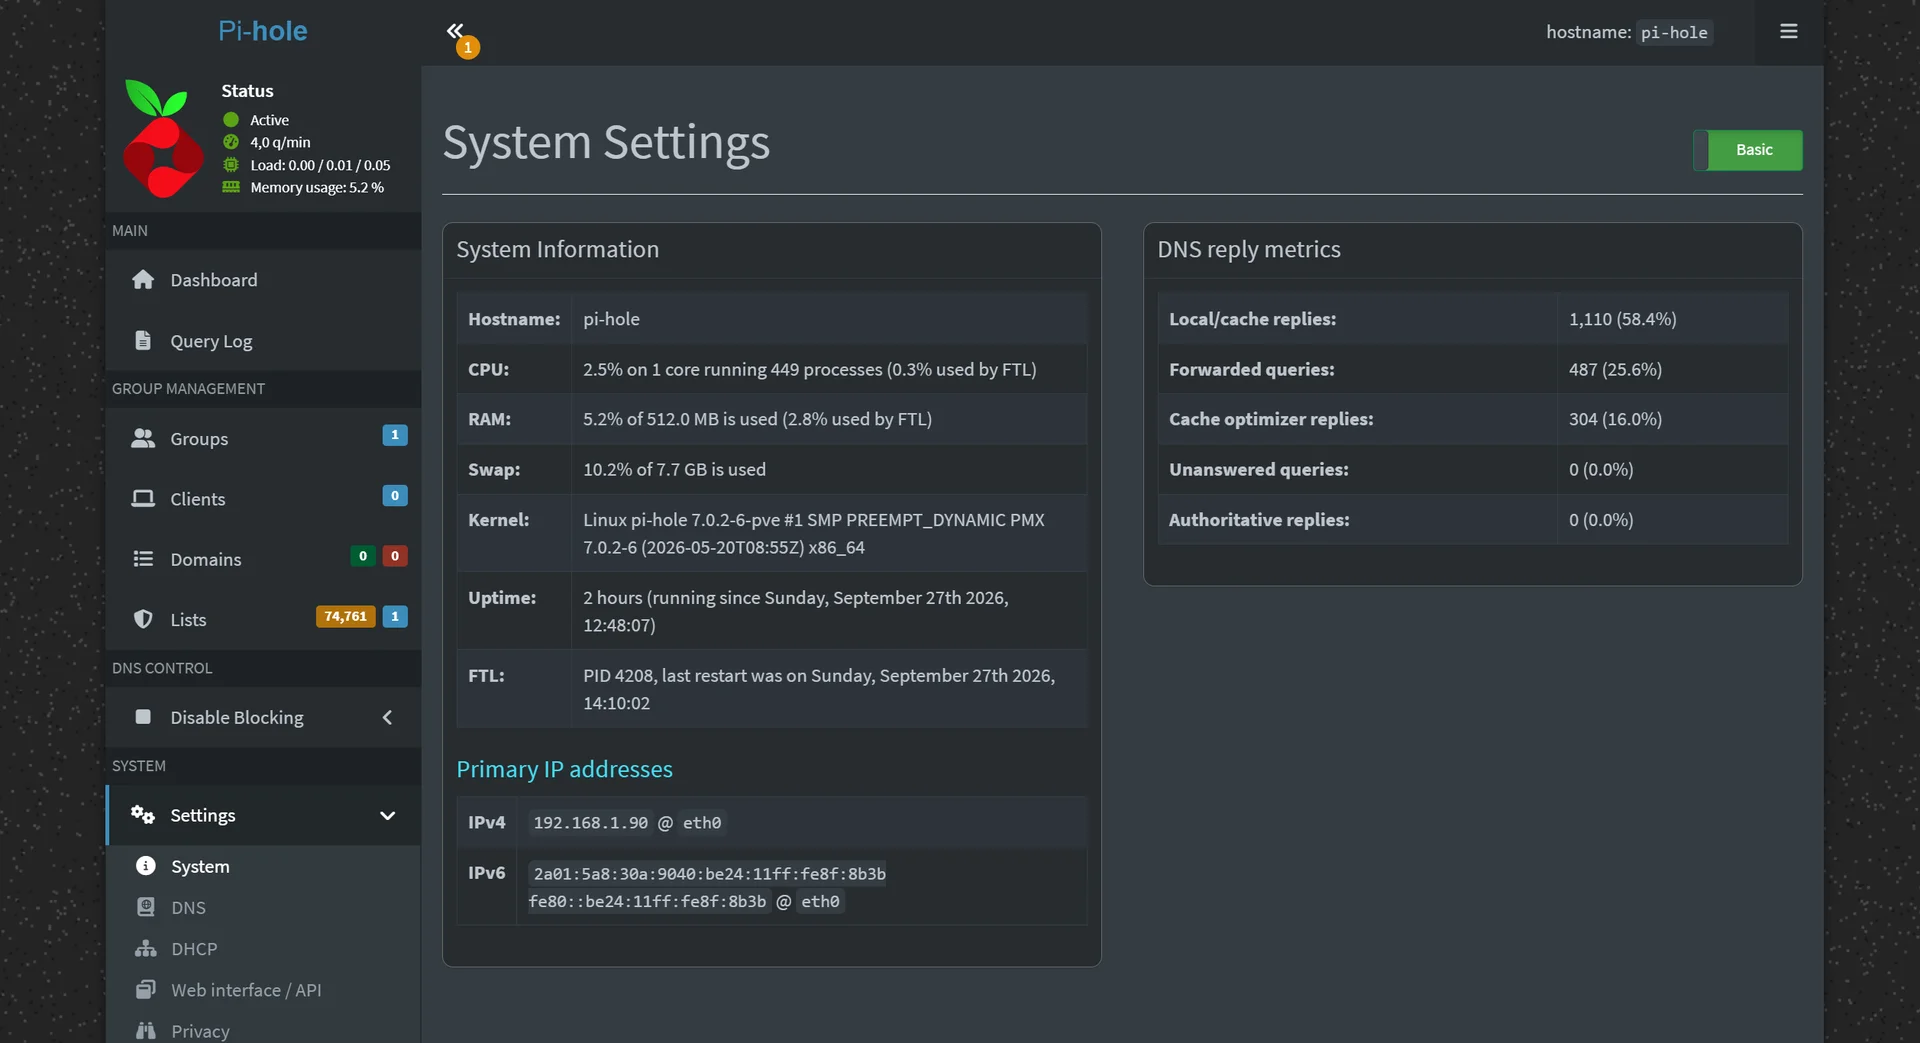Collapse the Settings menu chevron
The width and height of the screenshot is (1920, 1043).
[x=387, y=815]
